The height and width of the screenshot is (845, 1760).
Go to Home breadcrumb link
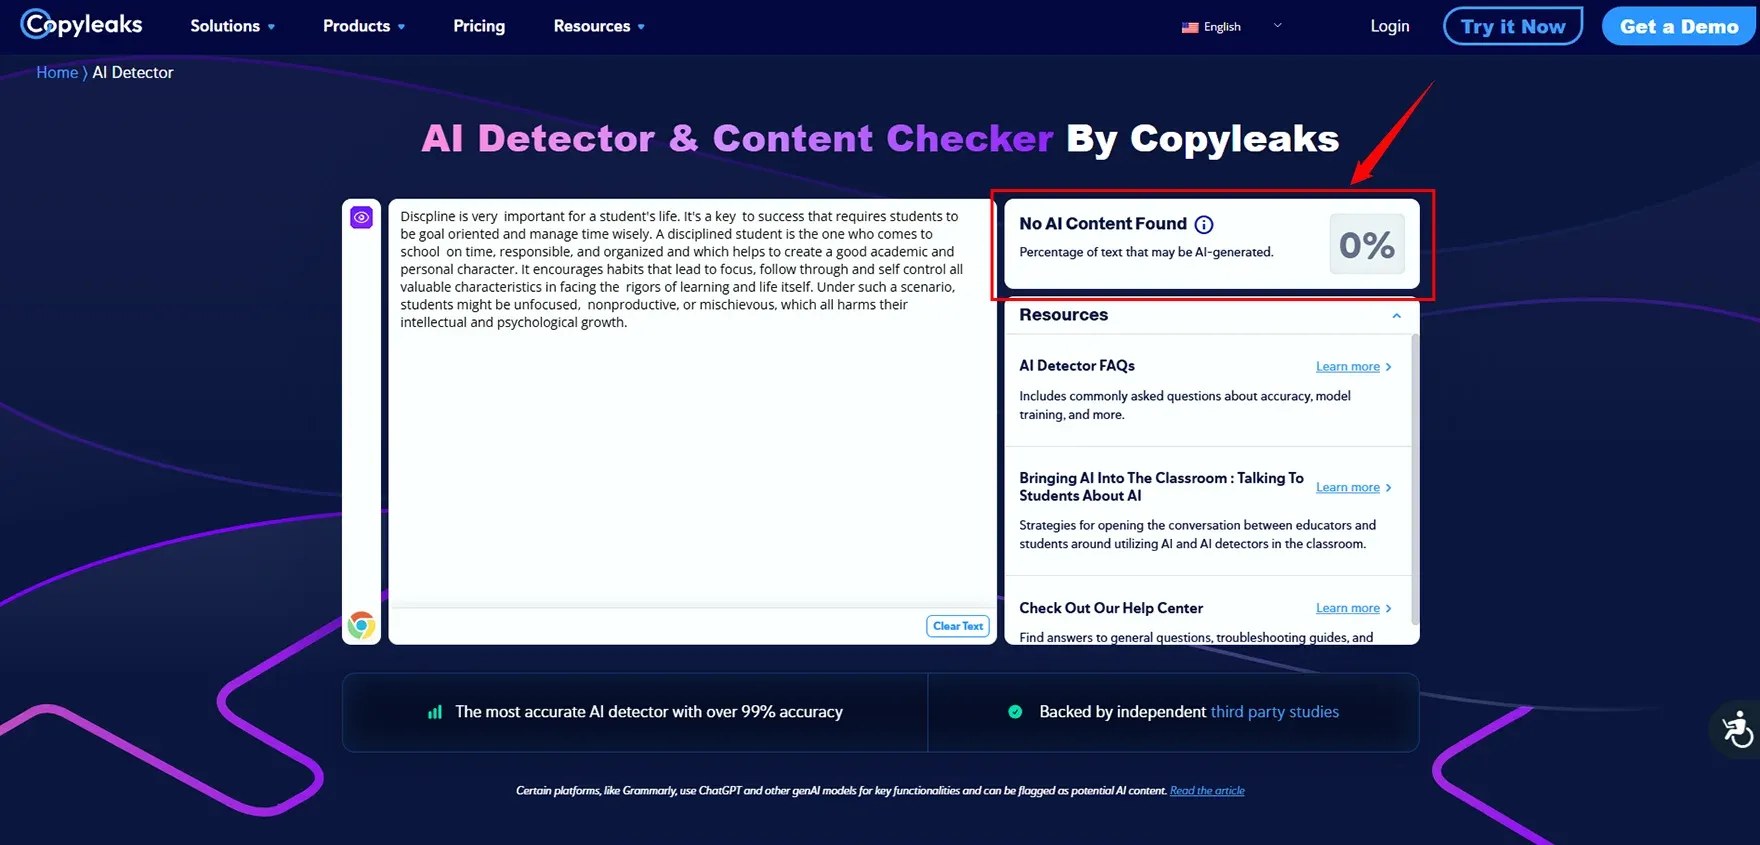(x=57, y=72)
